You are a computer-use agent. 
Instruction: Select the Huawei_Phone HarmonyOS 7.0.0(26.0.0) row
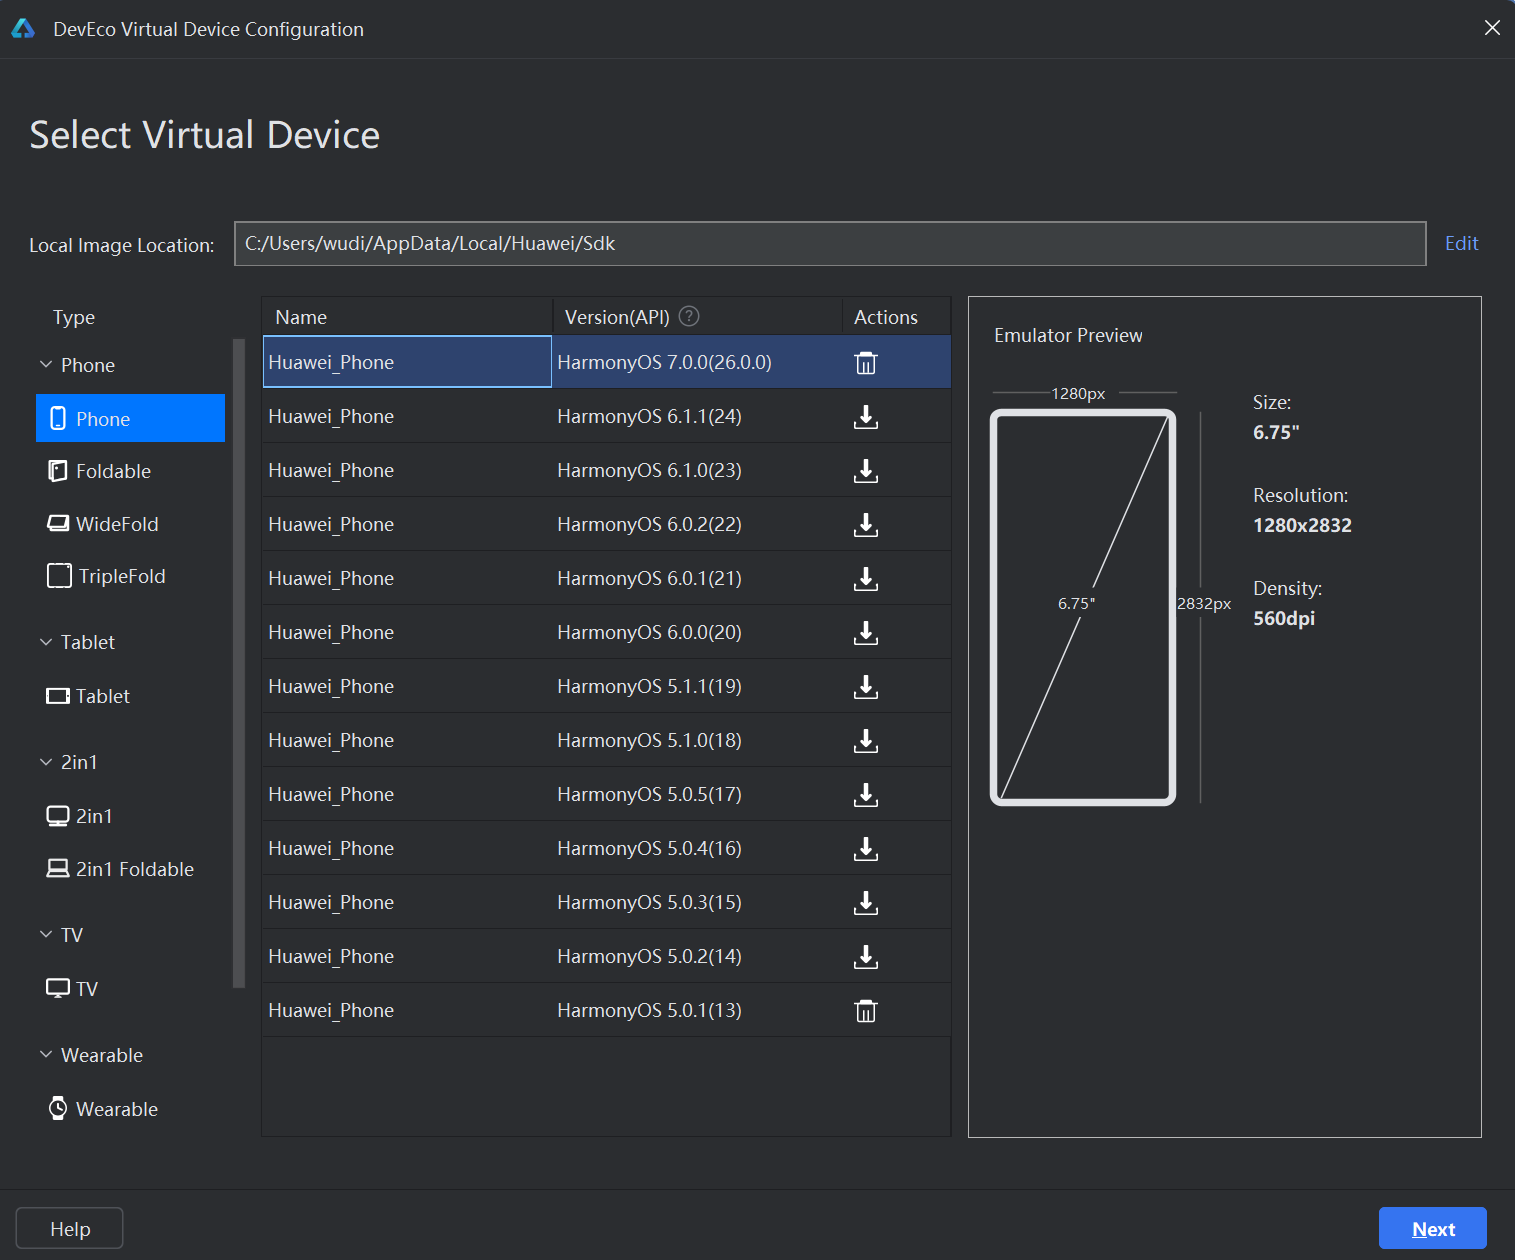pyautogui.click(x=607, y=362)
